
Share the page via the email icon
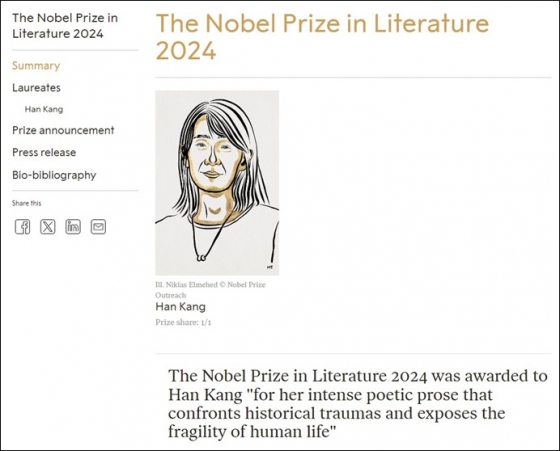(98, 227)
